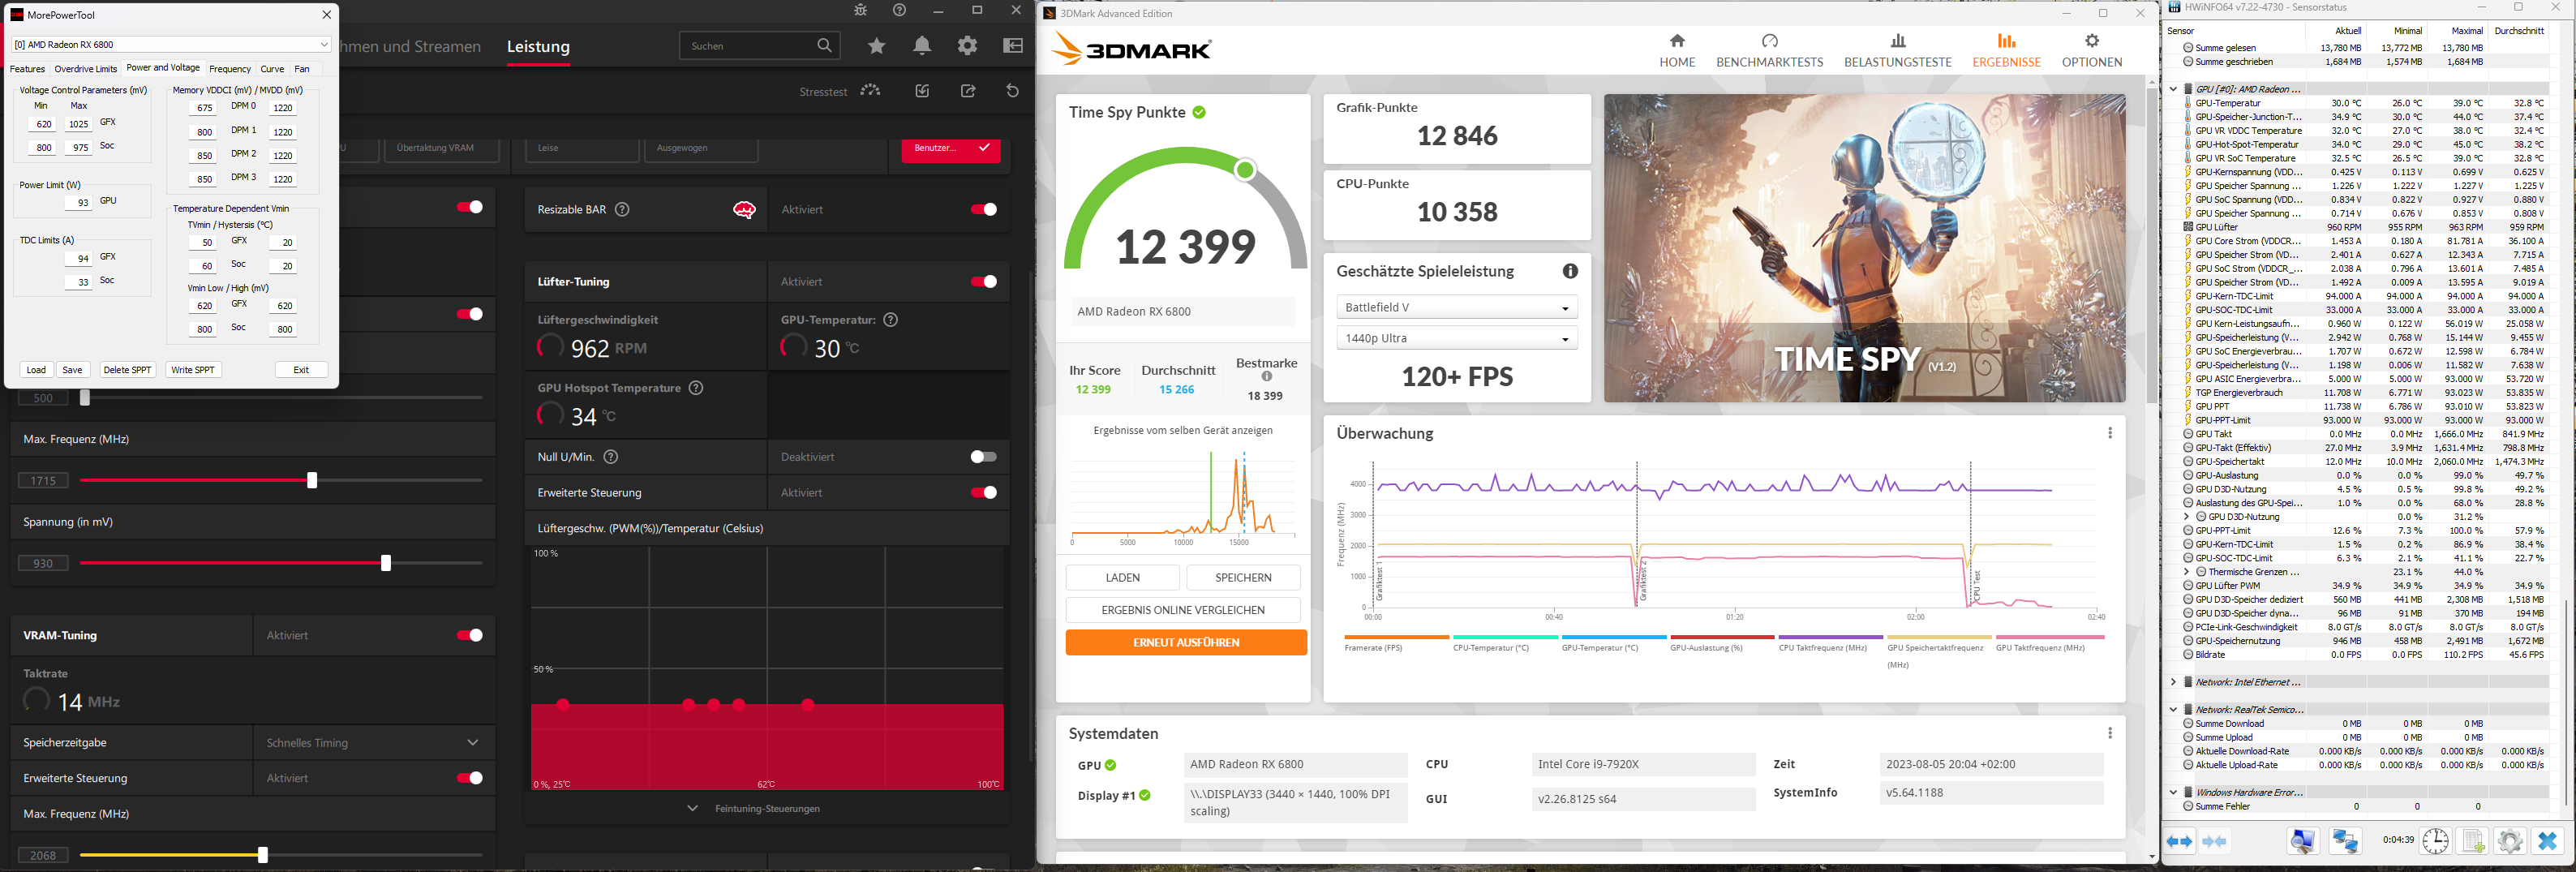2576x872 pixels.
Task: Switch to Fan tab in MorePowerTool
Action: 302,69
